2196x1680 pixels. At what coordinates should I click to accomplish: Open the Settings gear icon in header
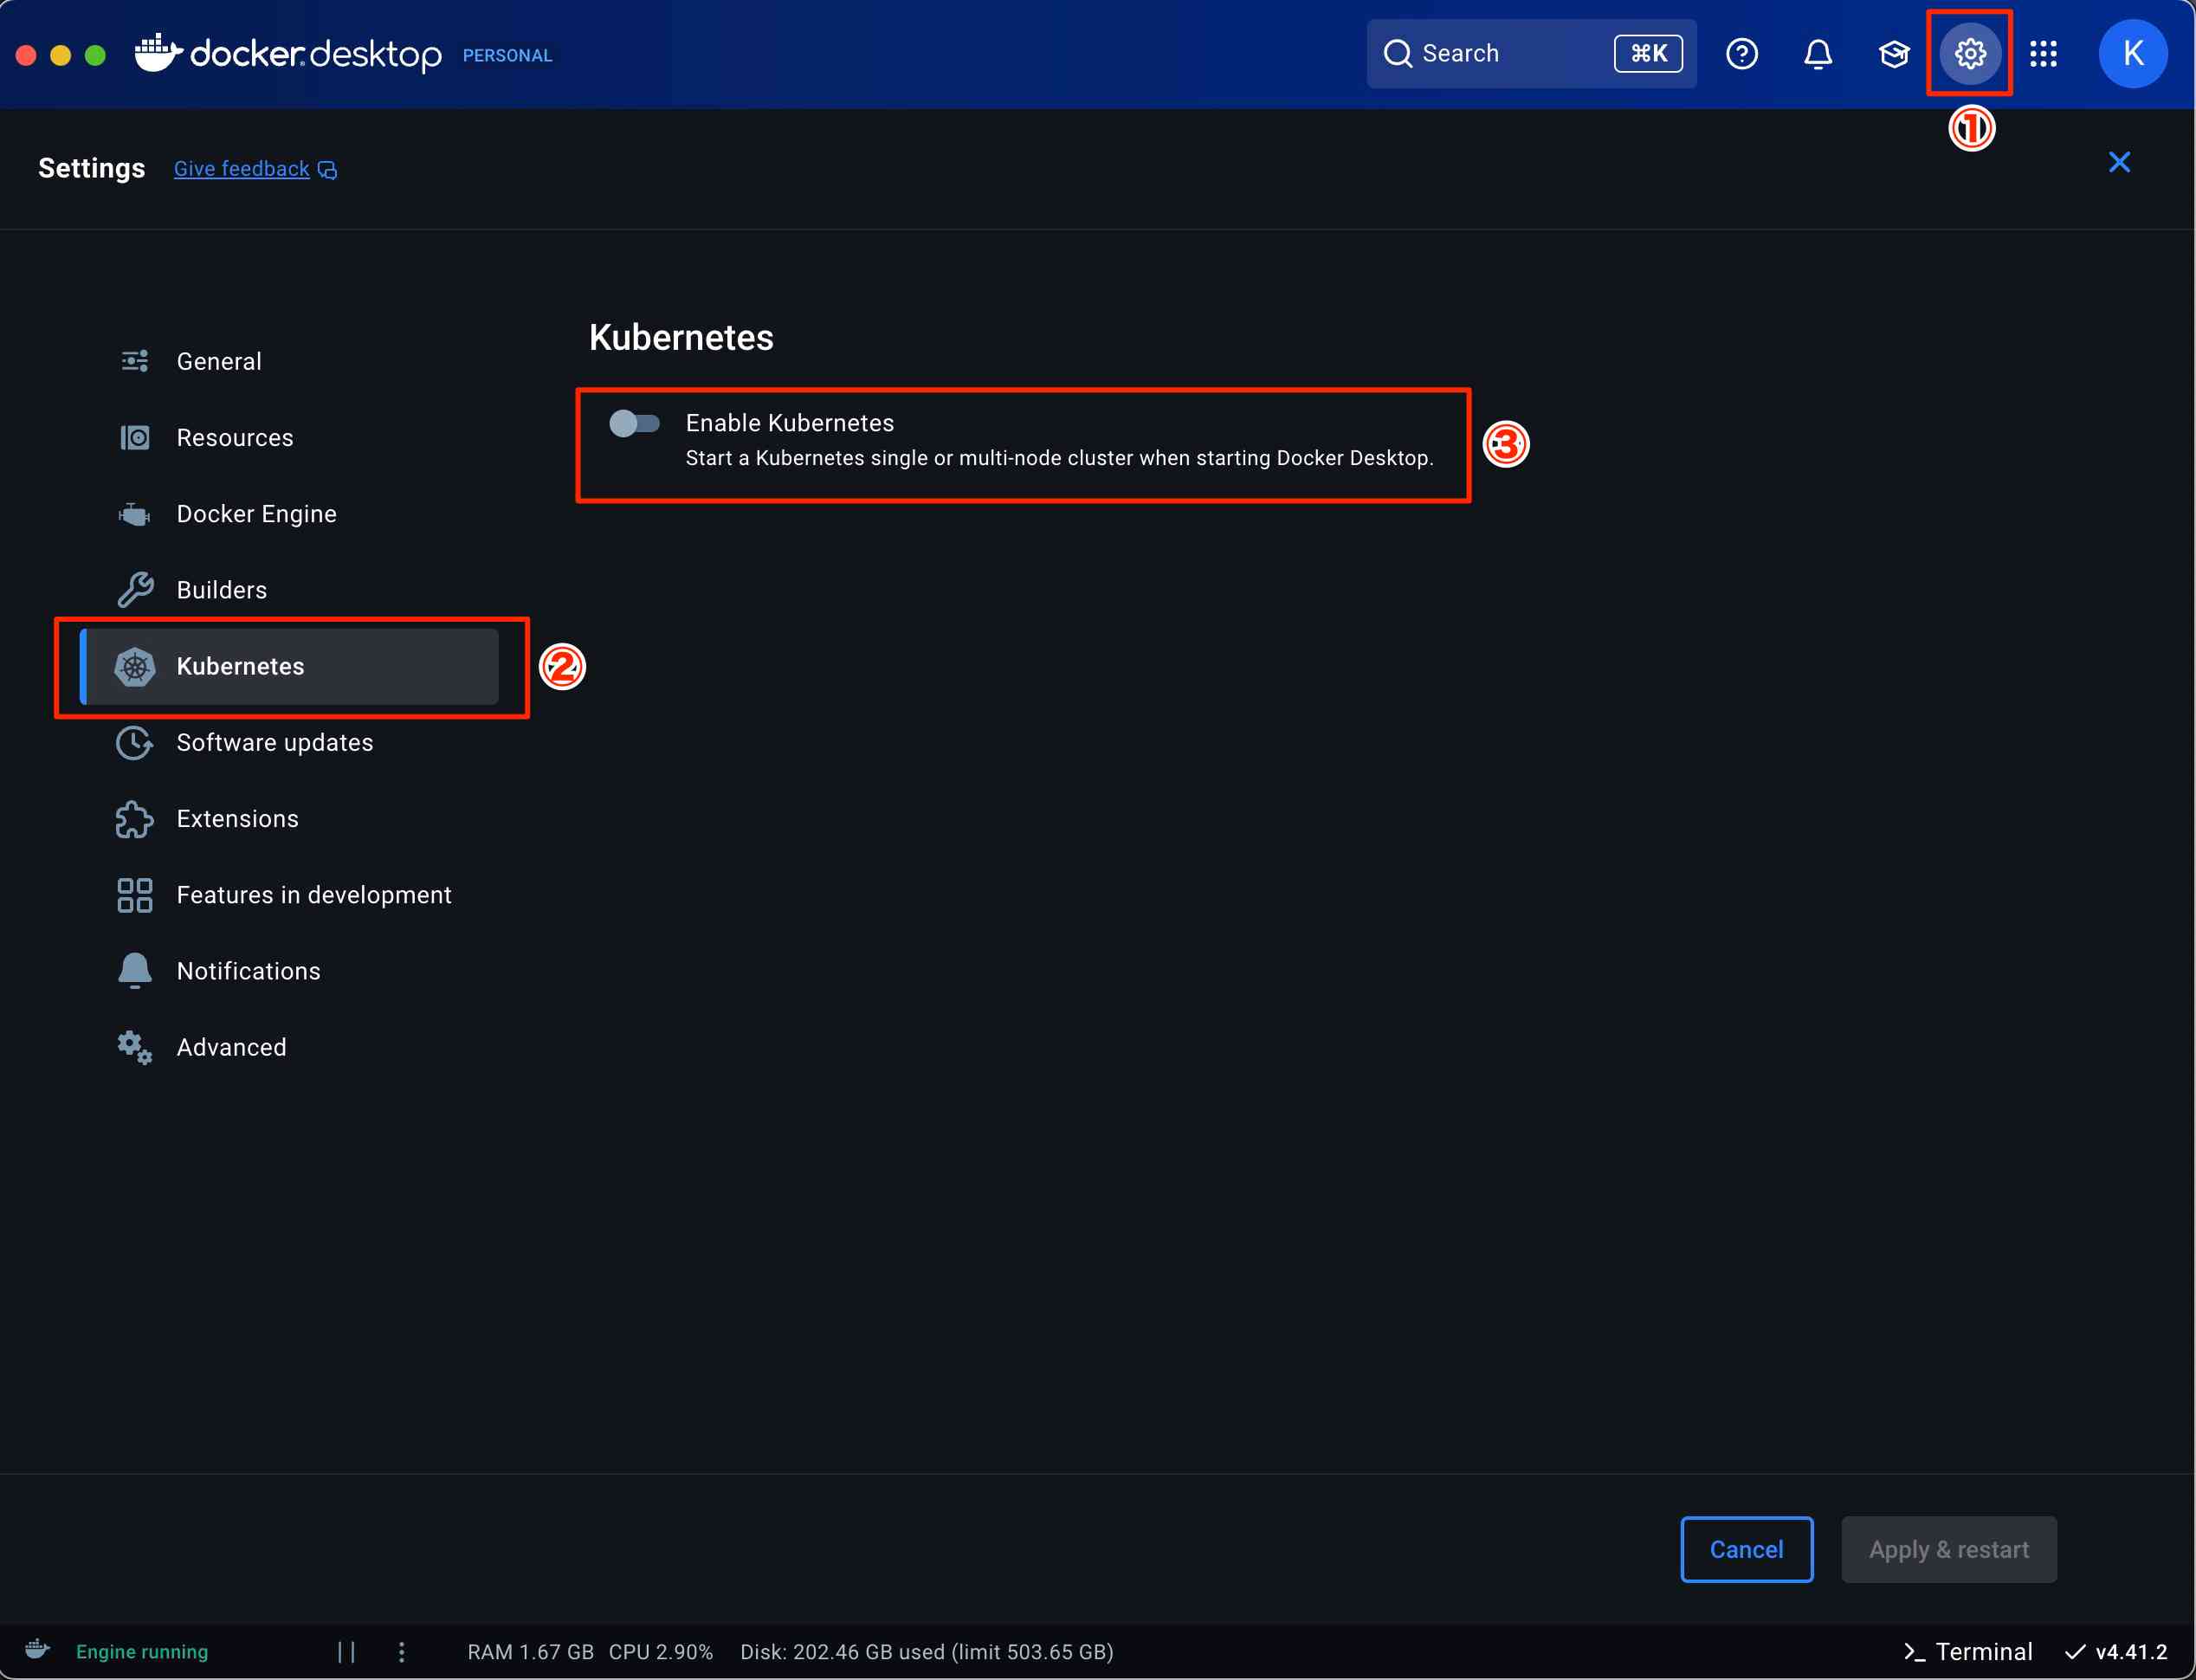point(1969,53)
